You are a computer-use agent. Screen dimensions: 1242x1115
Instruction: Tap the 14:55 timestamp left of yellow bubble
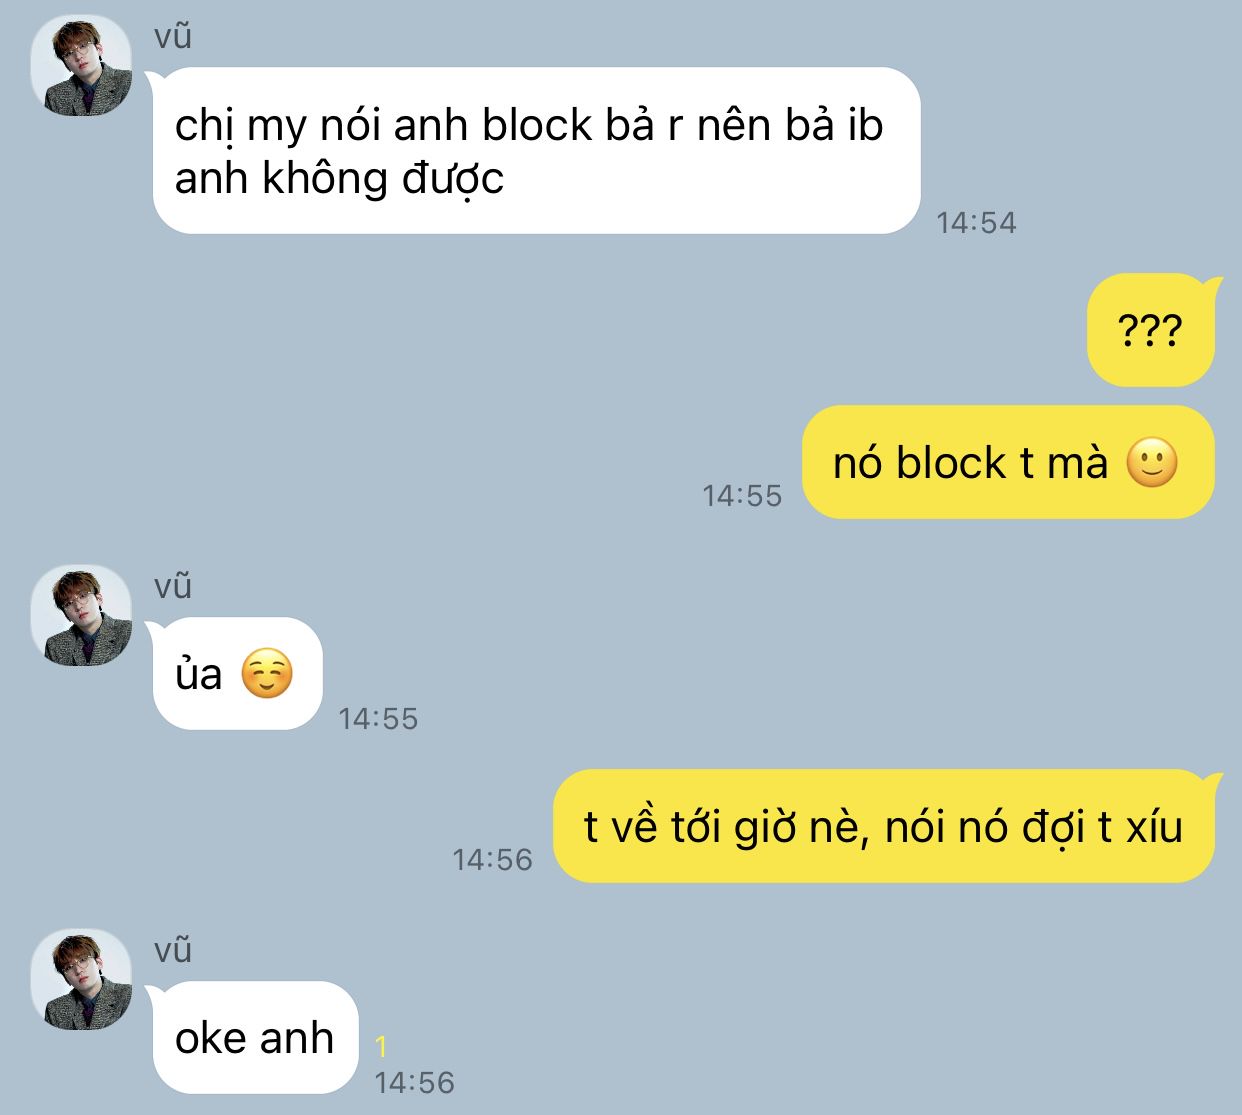point(742,495)
